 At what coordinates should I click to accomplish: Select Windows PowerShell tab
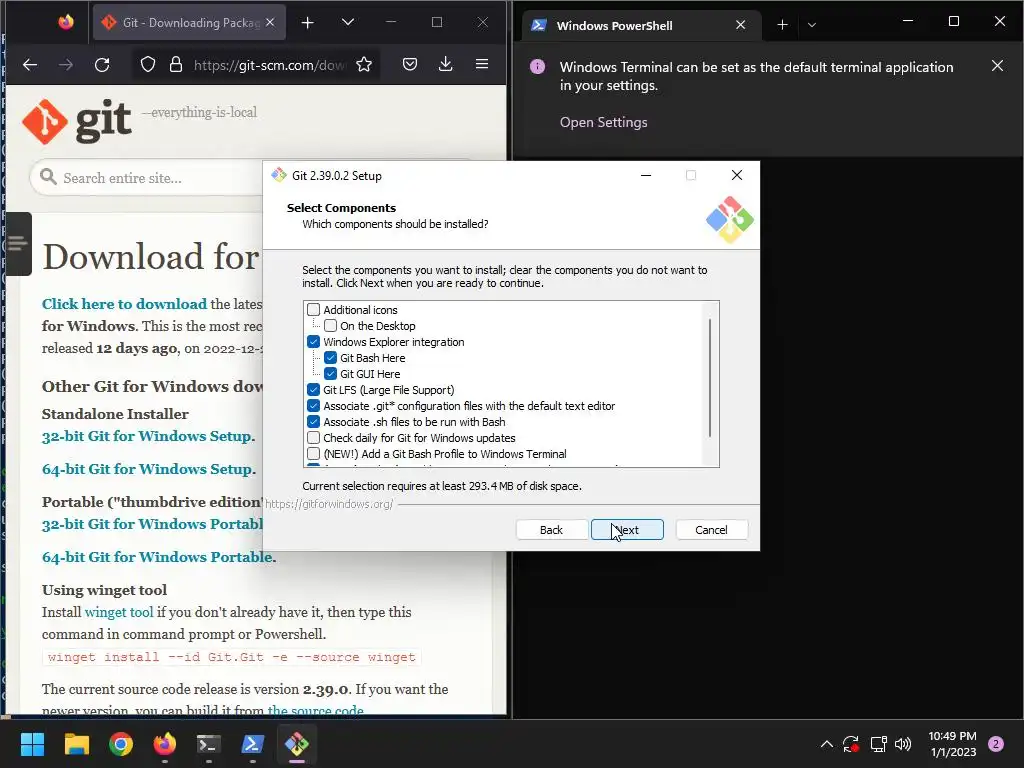tap(640, 25)
